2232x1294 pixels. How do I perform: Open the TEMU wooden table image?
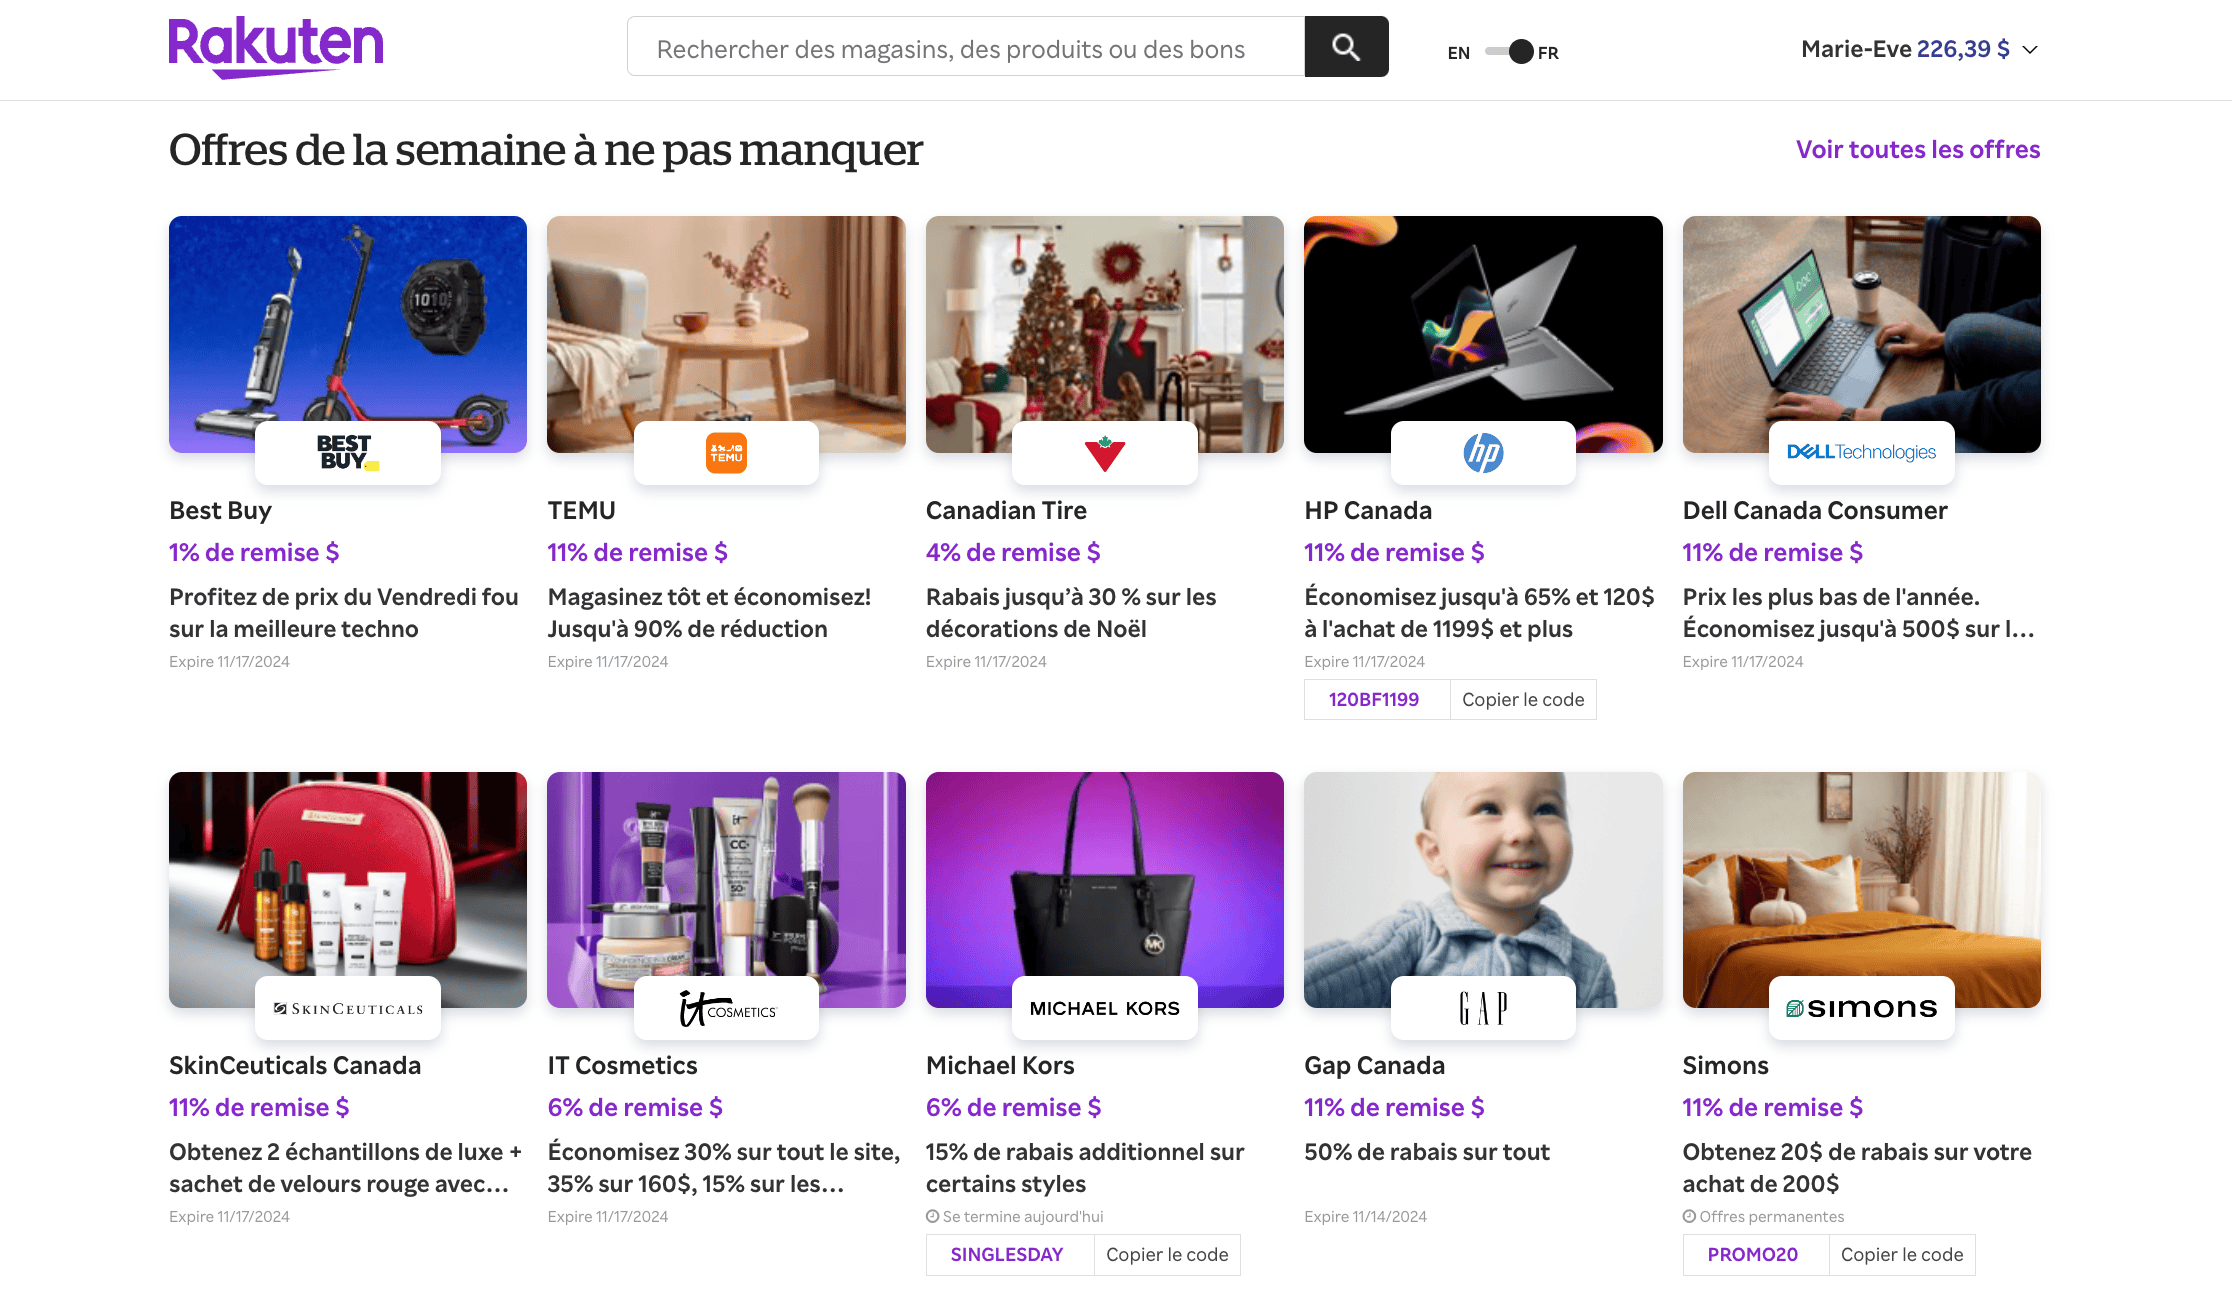[x=726, y=334]
